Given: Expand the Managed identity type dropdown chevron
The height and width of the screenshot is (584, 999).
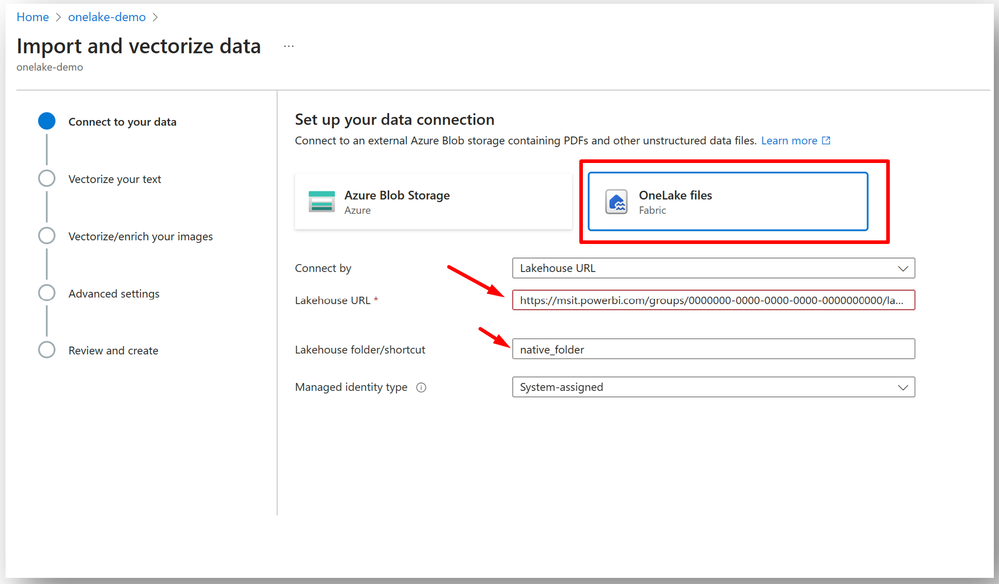Looking at the screenshot, I should (903, 387).
